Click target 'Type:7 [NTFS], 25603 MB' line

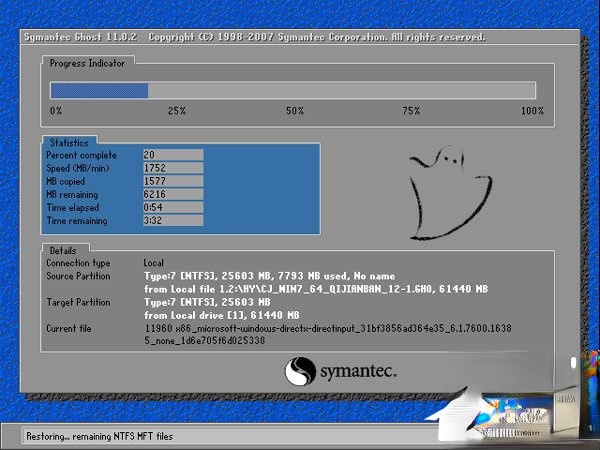pyautogui.click(x=207, y=302)
